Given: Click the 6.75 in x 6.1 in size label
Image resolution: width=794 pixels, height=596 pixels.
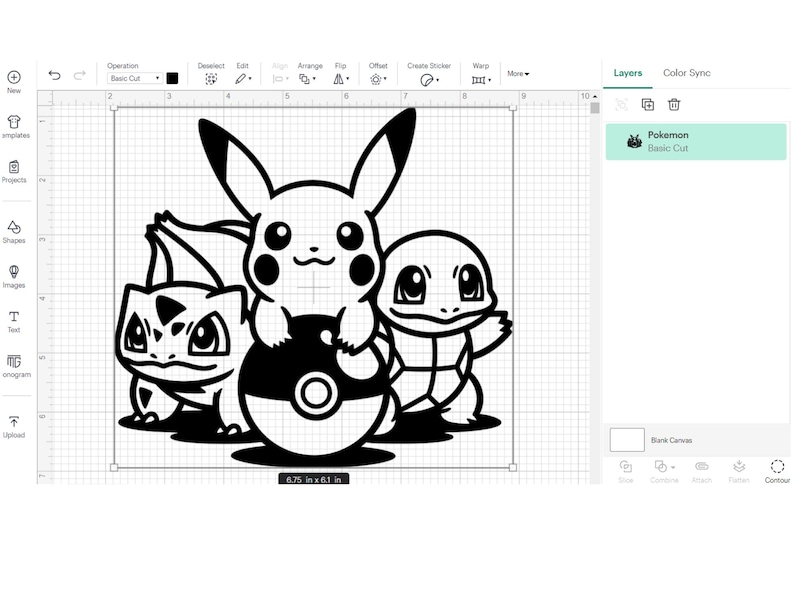Looking at the screenshot, I should pyautogui.click(x=313, y=479).
